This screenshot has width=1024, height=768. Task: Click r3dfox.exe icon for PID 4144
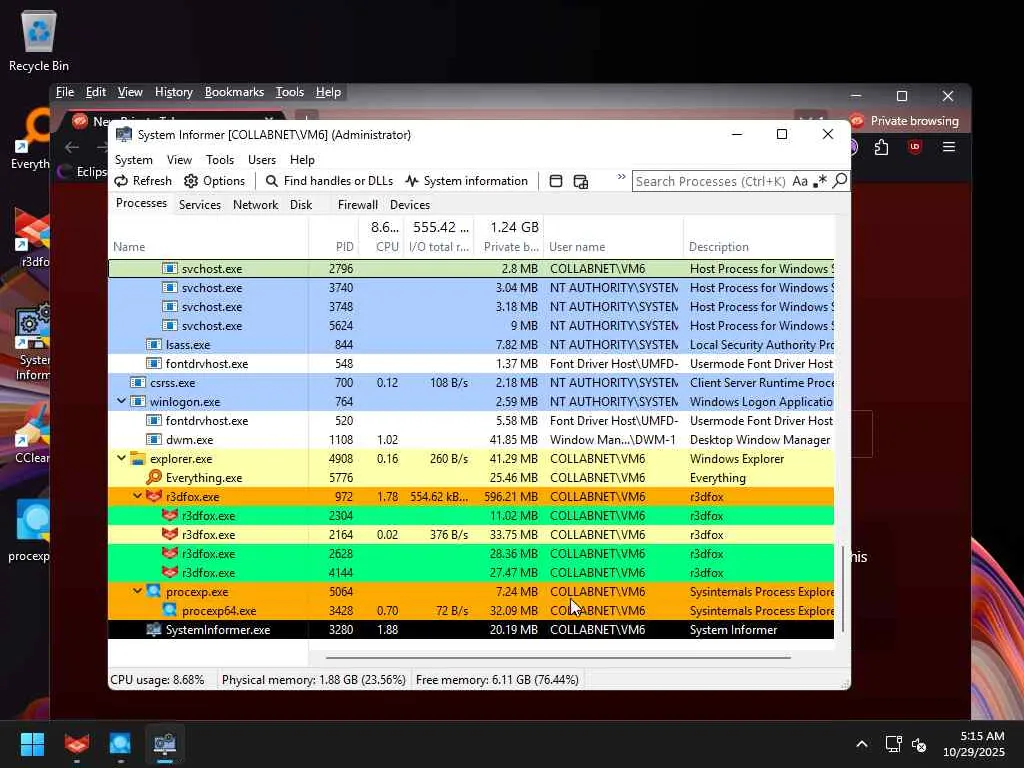(x=170, y=572)
